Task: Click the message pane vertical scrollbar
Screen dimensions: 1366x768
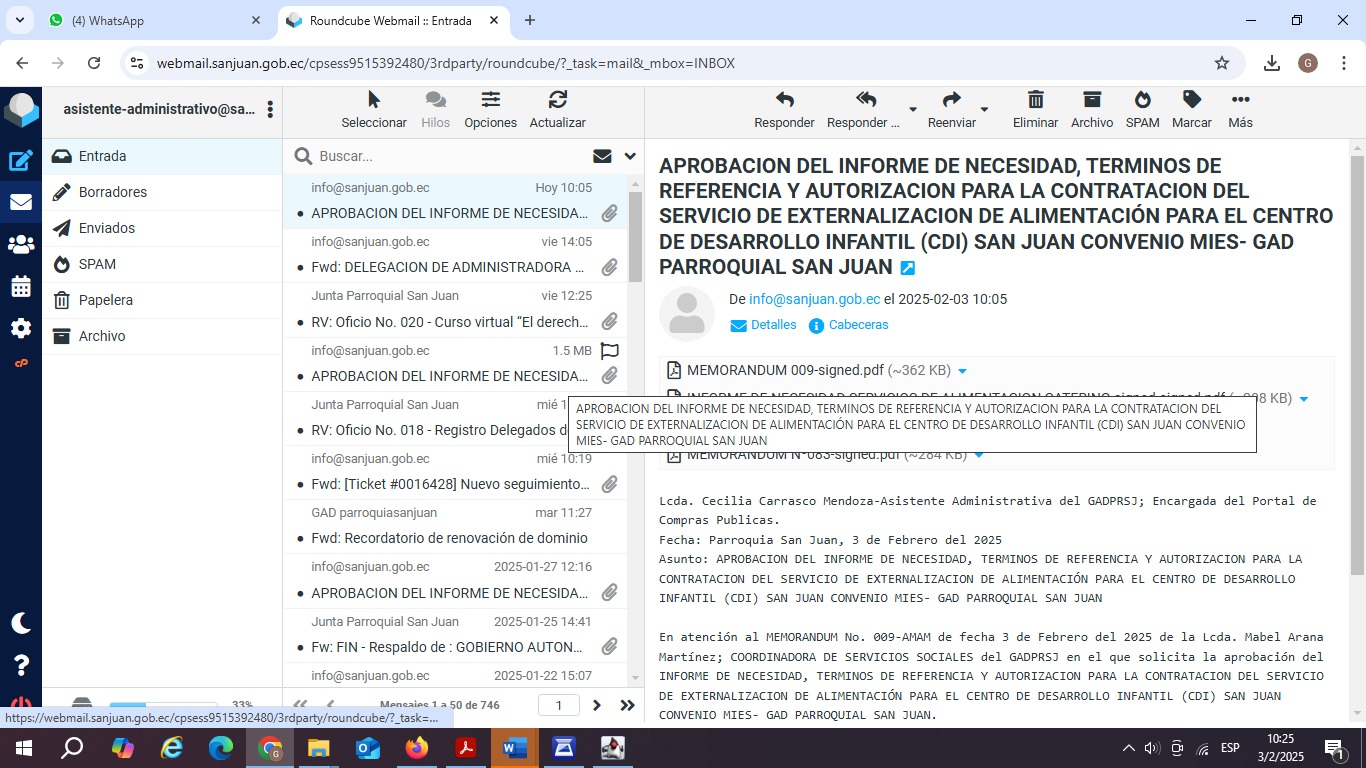Action: pyautogui.click(x=1357, y=365)
